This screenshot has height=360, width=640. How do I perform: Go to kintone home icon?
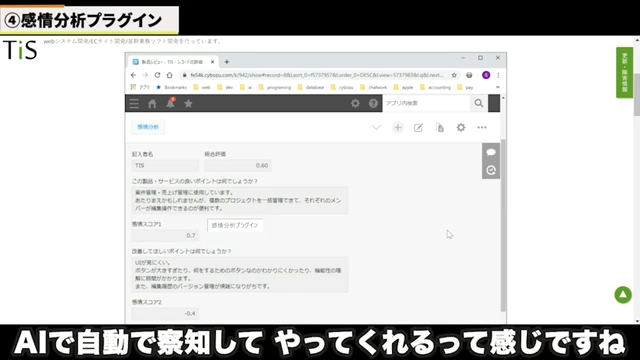152,103
